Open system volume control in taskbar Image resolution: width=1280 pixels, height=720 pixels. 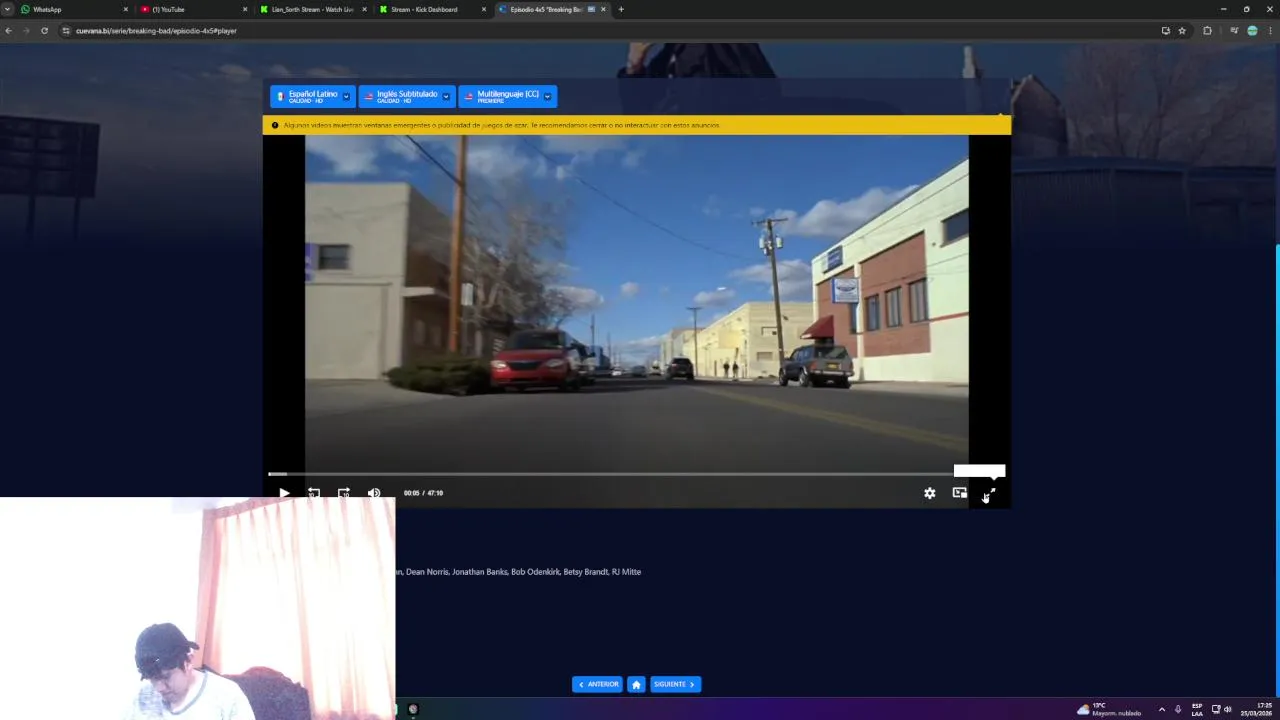click(1228, 709)
